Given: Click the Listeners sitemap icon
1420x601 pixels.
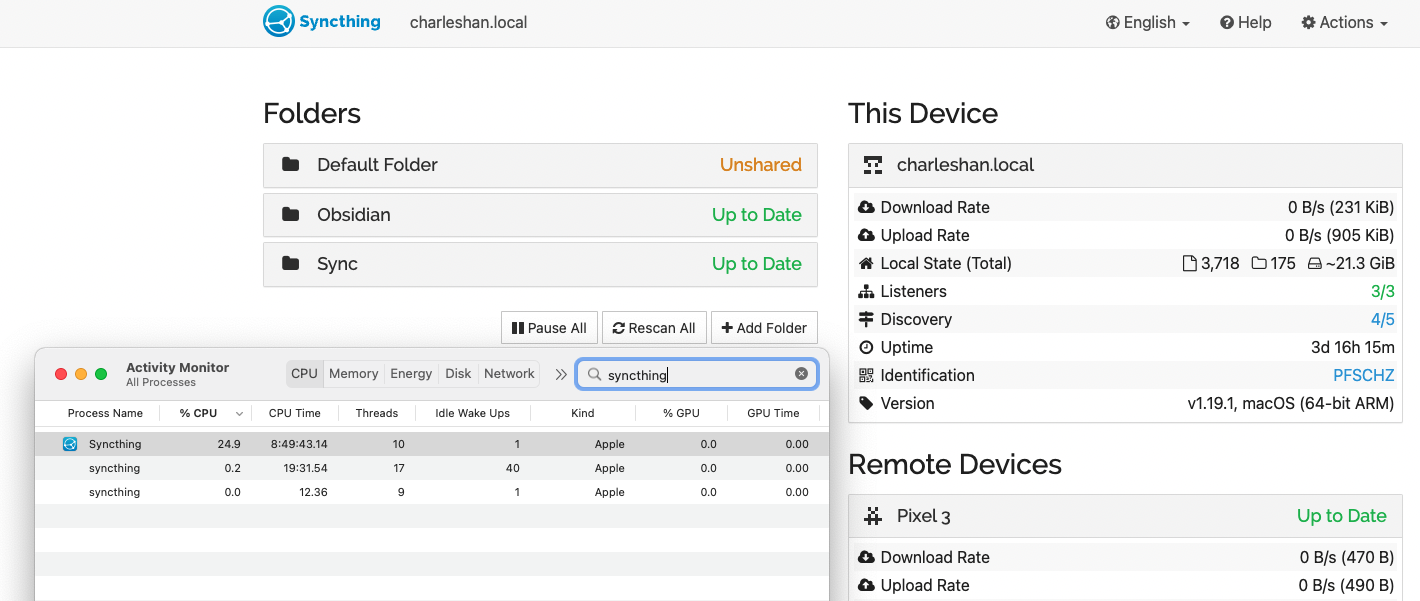Looking at the screenshot, I should tap(866, 292).
